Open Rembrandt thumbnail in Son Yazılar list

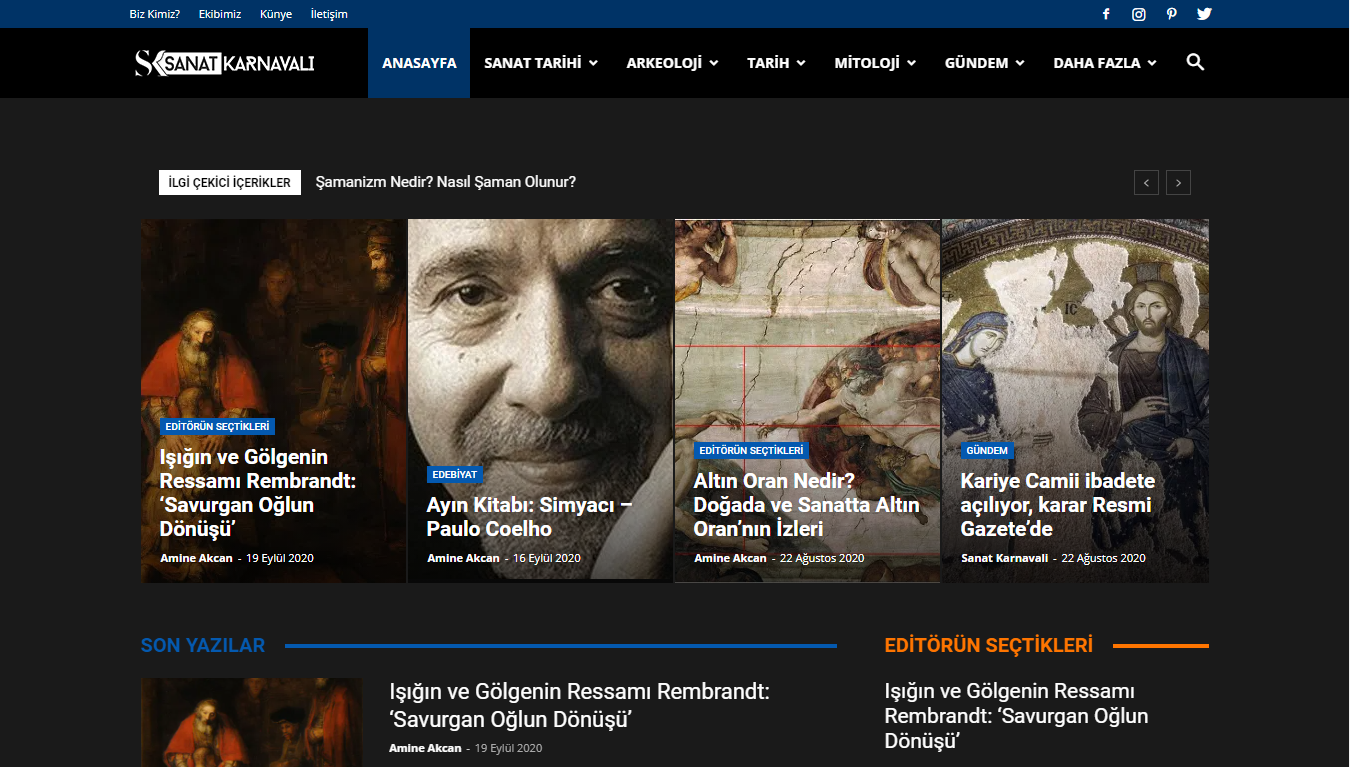[252, 722]
